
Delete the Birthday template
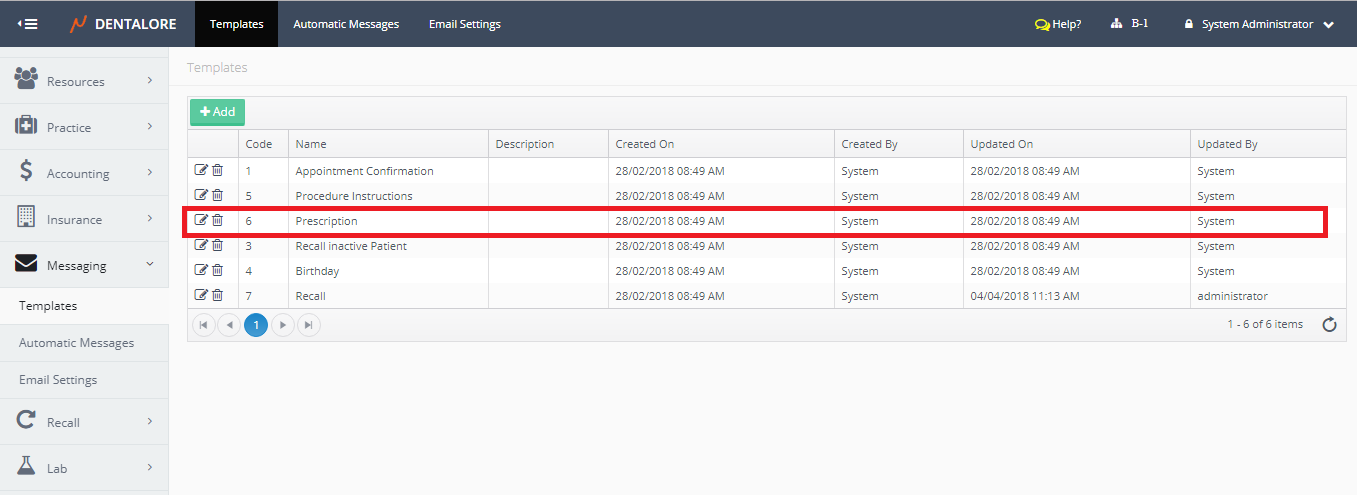(217, 270)
